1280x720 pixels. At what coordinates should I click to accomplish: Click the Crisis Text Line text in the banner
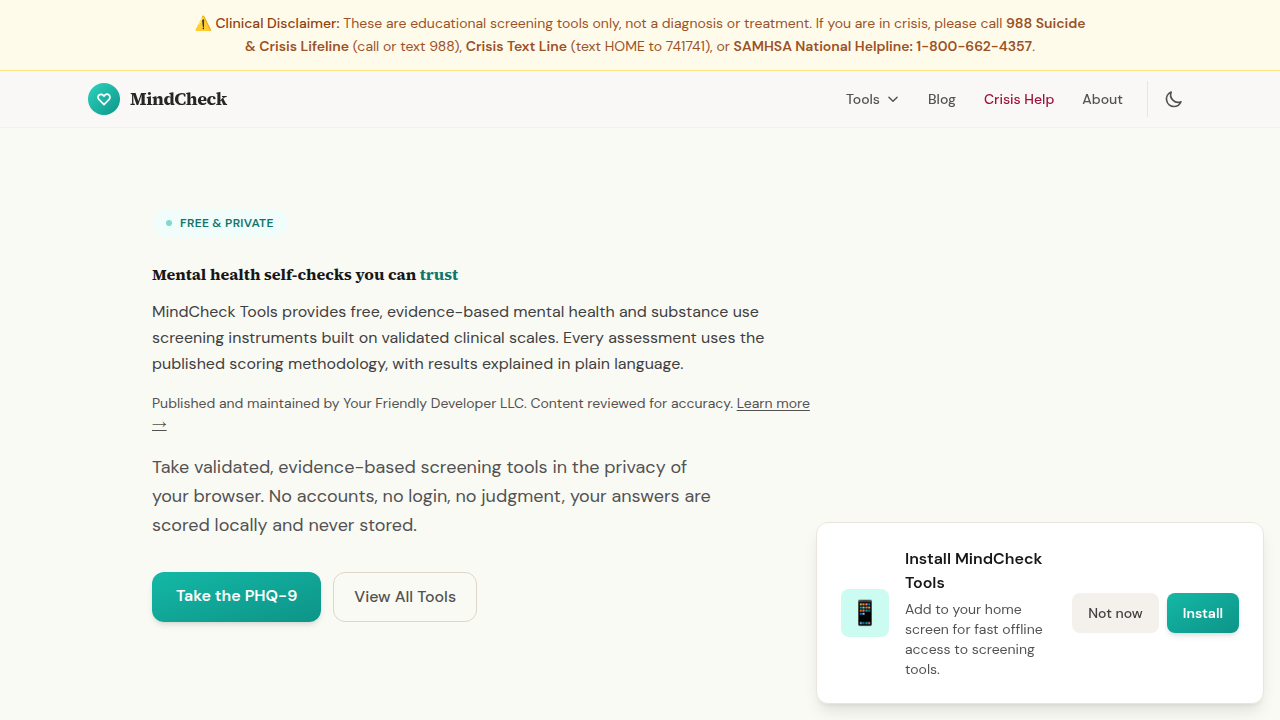click(x=516, y=46)
